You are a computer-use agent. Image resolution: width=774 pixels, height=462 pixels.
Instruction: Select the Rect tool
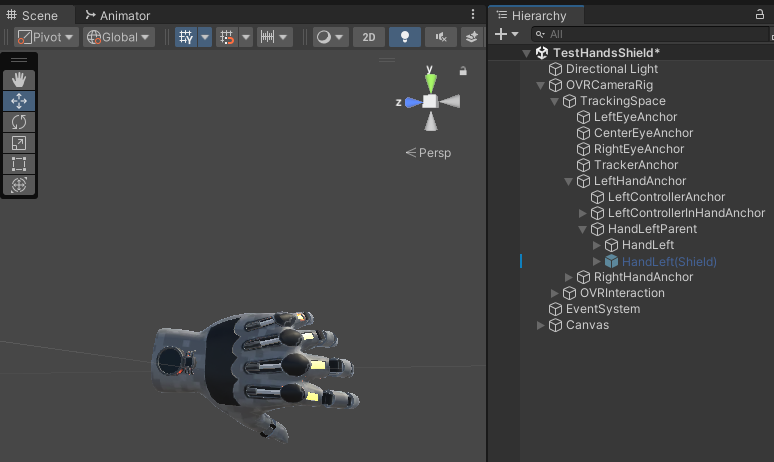pos(19,164)
